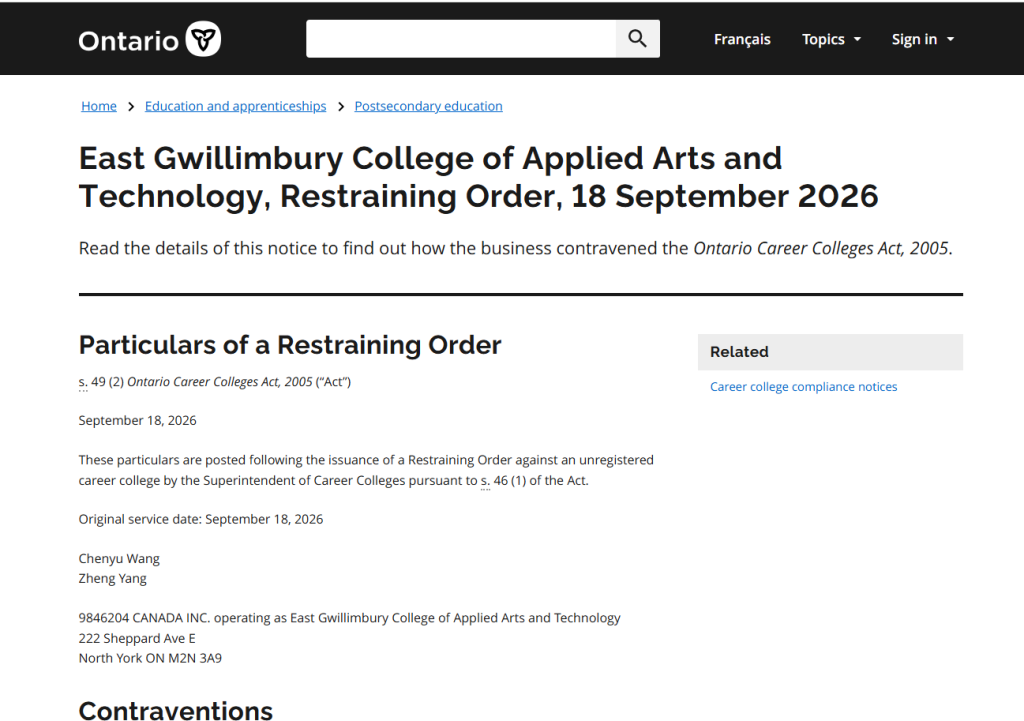1024x721 pixels.
Task: Click the intro sentence beginning 'Read the details'
Action: click(x=515, y=248)
